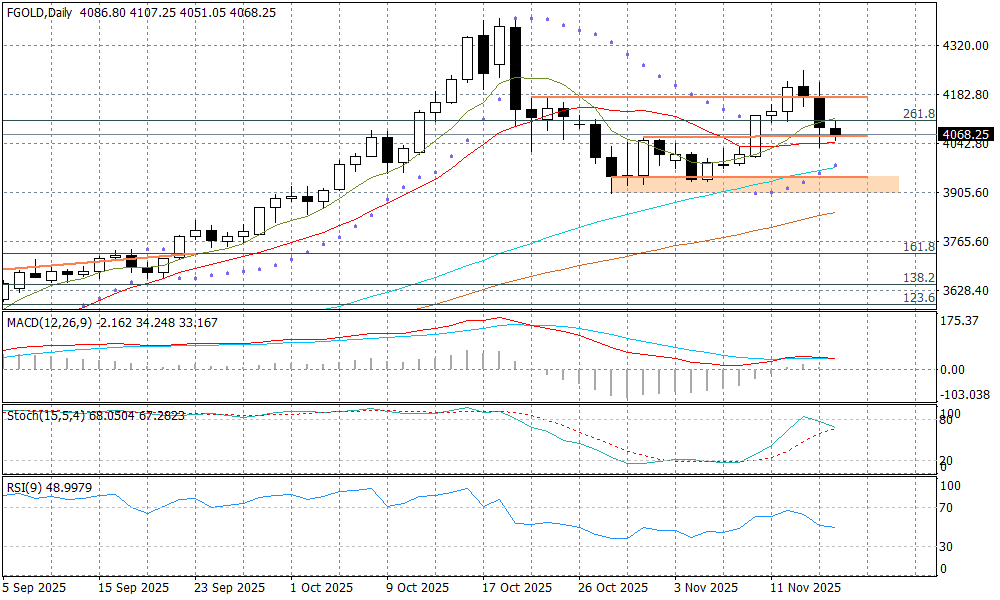1000x600 pixels.
Task: Select the 138.2 Fibonacci level label
Action: (918, 278)
